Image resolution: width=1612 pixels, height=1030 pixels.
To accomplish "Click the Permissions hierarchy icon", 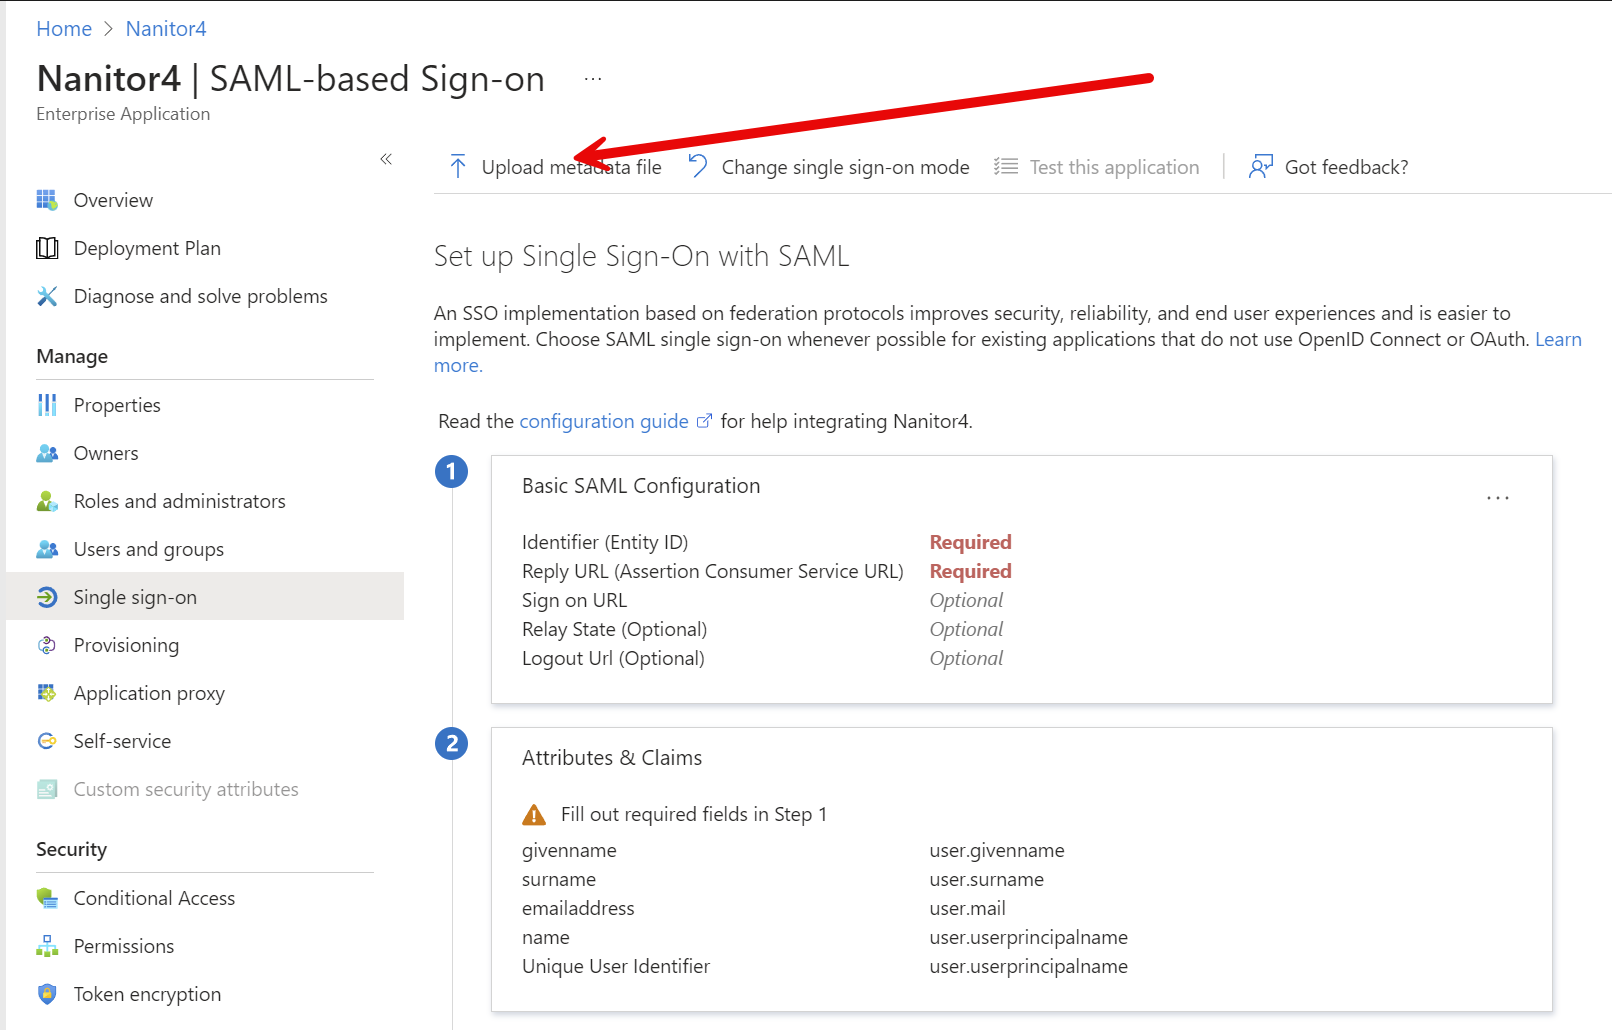I will [x=47, y=946].
